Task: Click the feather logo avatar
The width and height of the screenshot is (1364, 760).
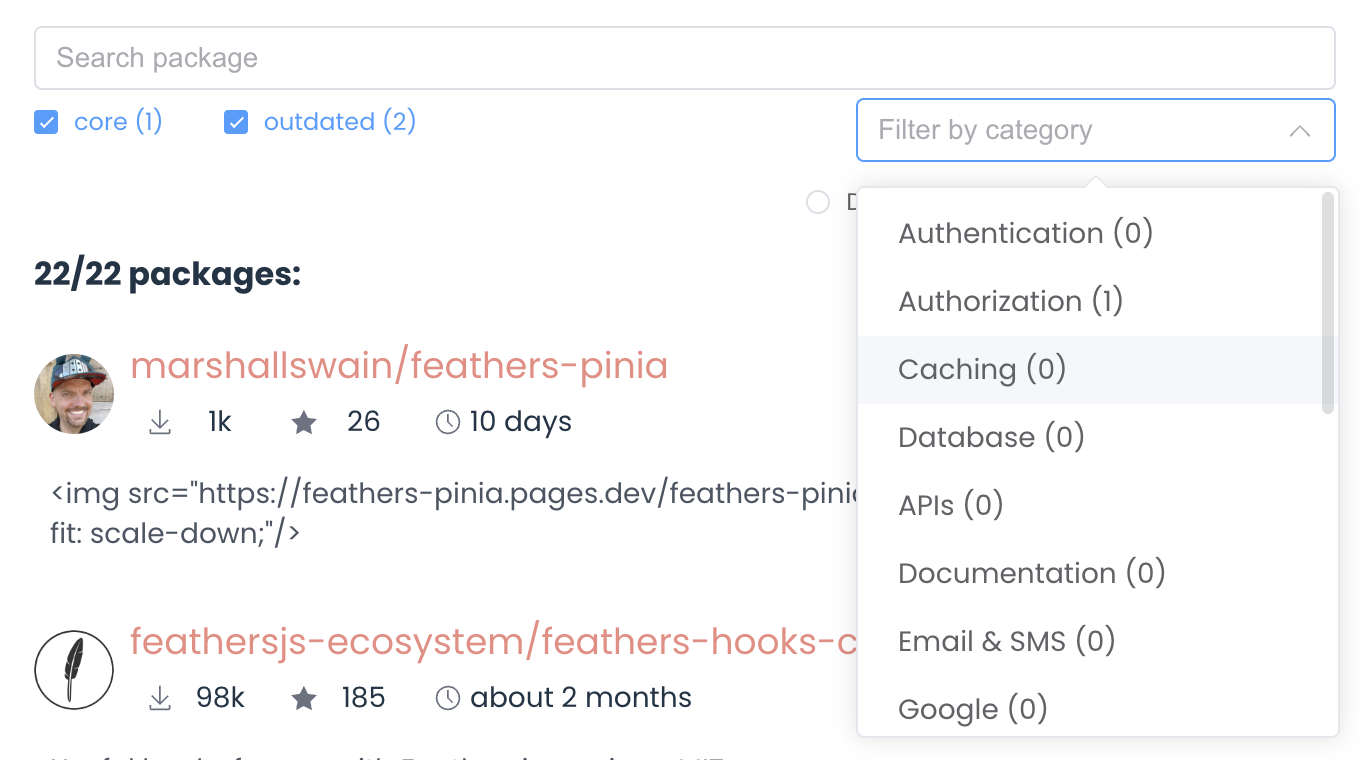Action: pyautogui.click(x=74, y=670)
